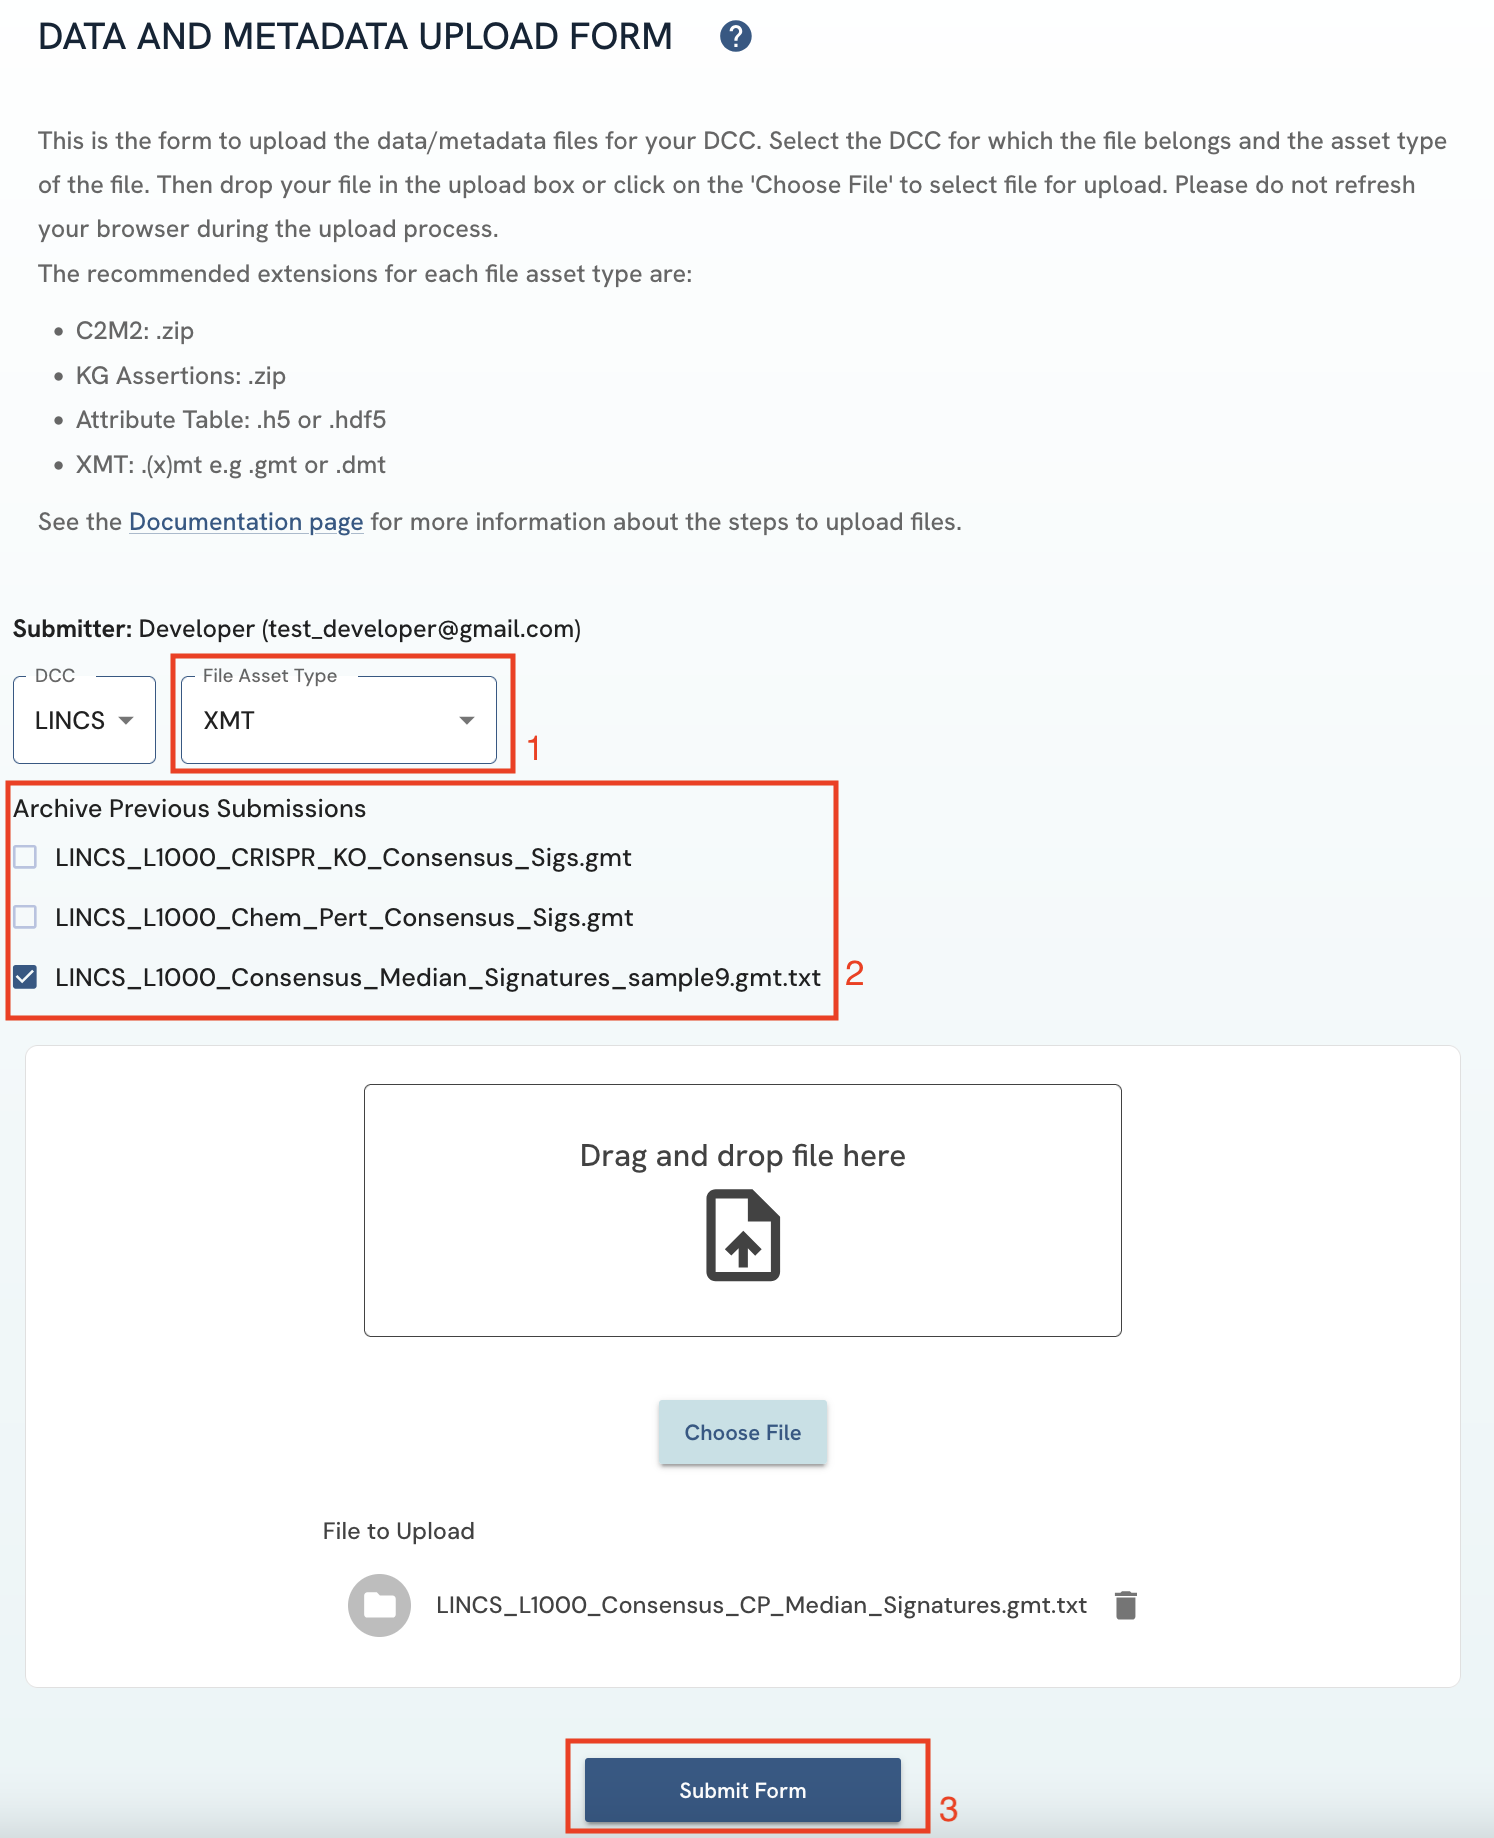Viewport: 1494px width, 1838px height.
Task: Check LINCS_L1000_CRISPR_KO_Consensus_Sigs.gmt checkbox
Action: tap(26, 857)
